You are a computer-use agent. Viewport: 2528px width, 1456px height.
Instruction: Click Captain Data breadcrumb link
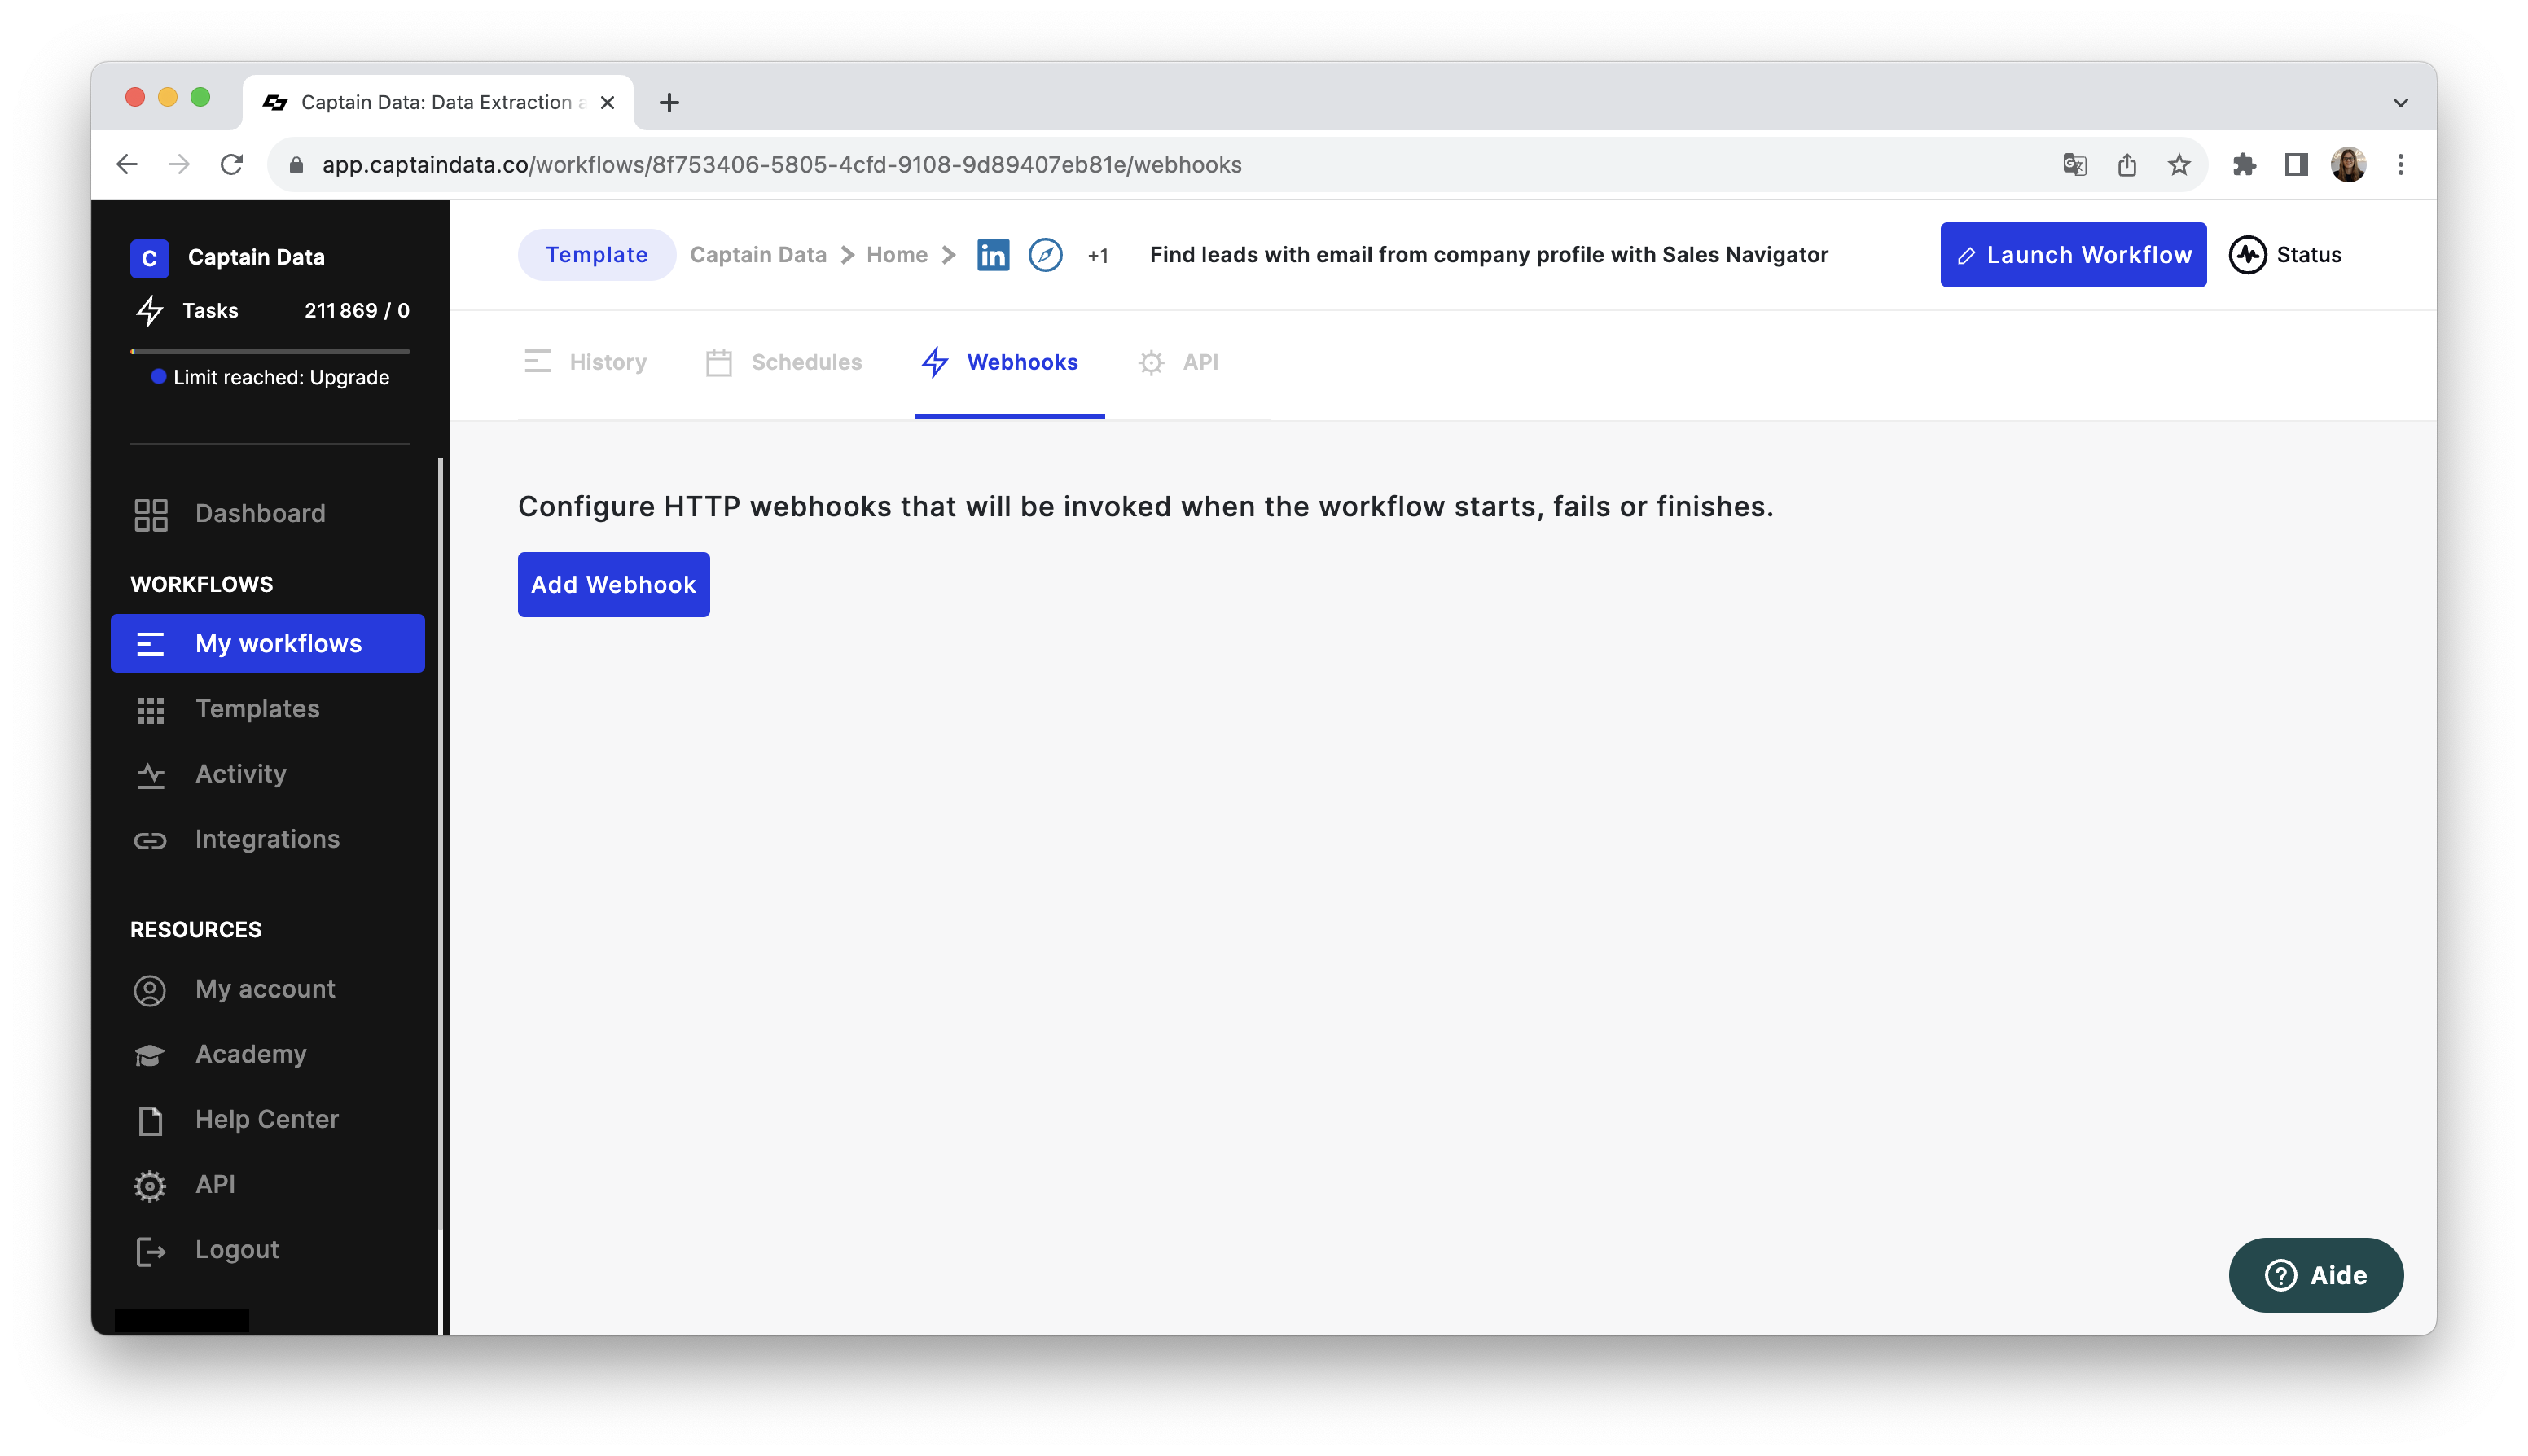(x=758, y=255)
